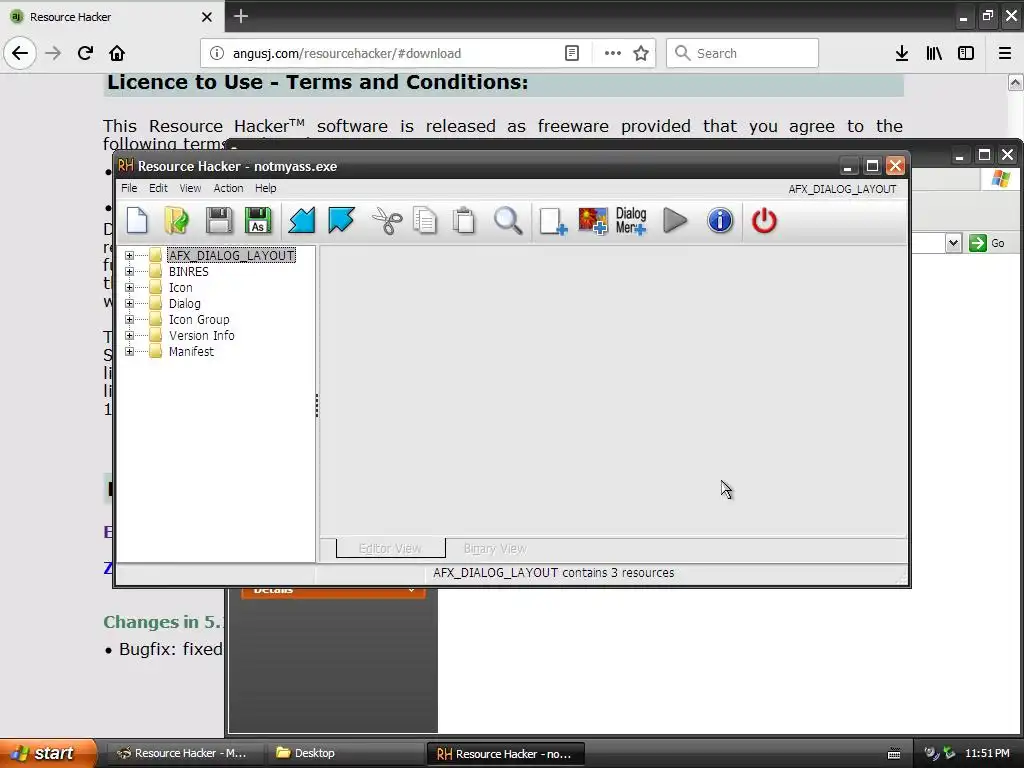Click the Copy pages icon

point(425,220)
